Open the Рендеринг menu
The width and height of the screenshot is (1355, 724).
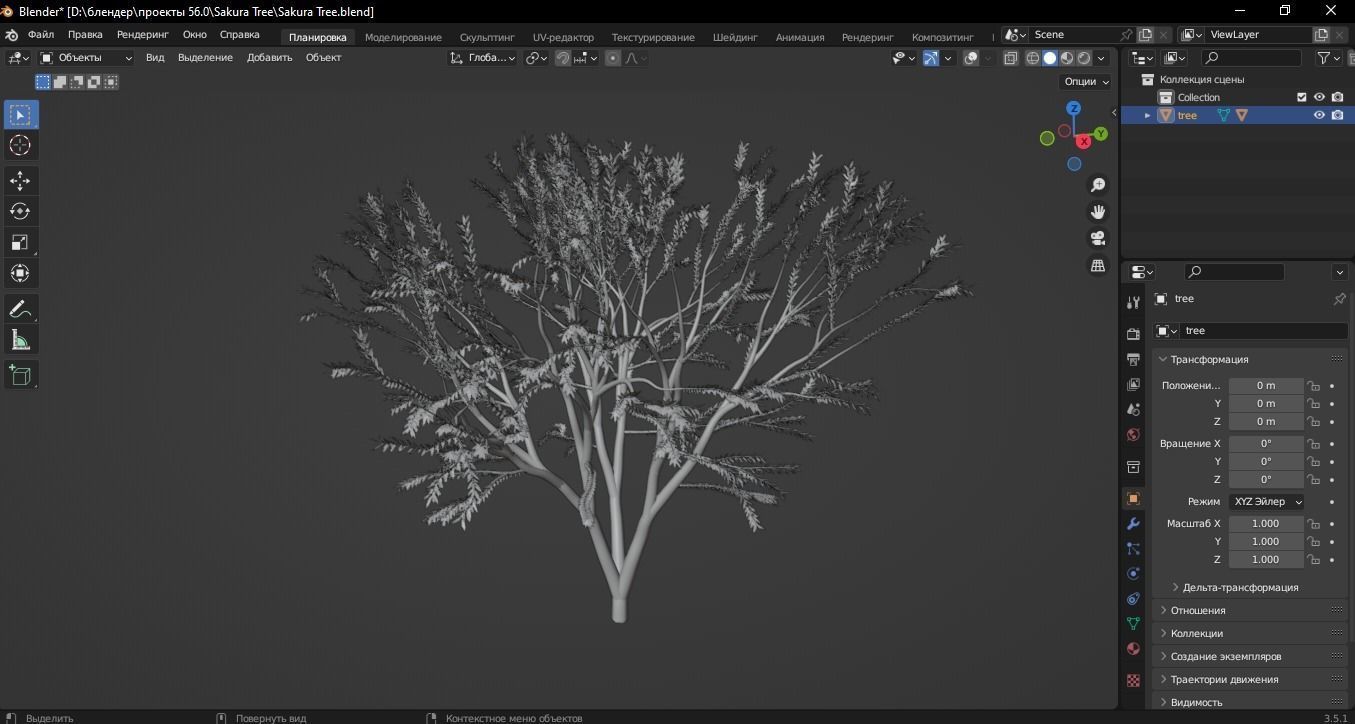pyautogui.click(x=143, y=35)
